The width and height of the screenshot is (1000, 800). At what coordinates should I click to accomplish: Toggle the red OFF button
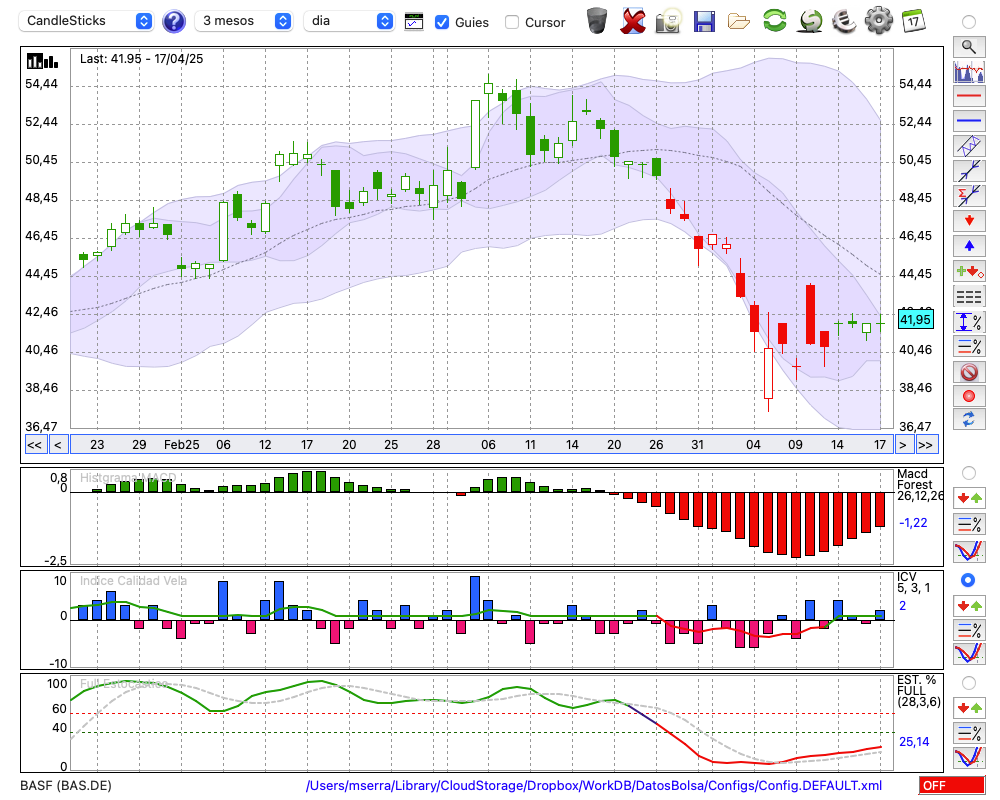pos(952,785)
